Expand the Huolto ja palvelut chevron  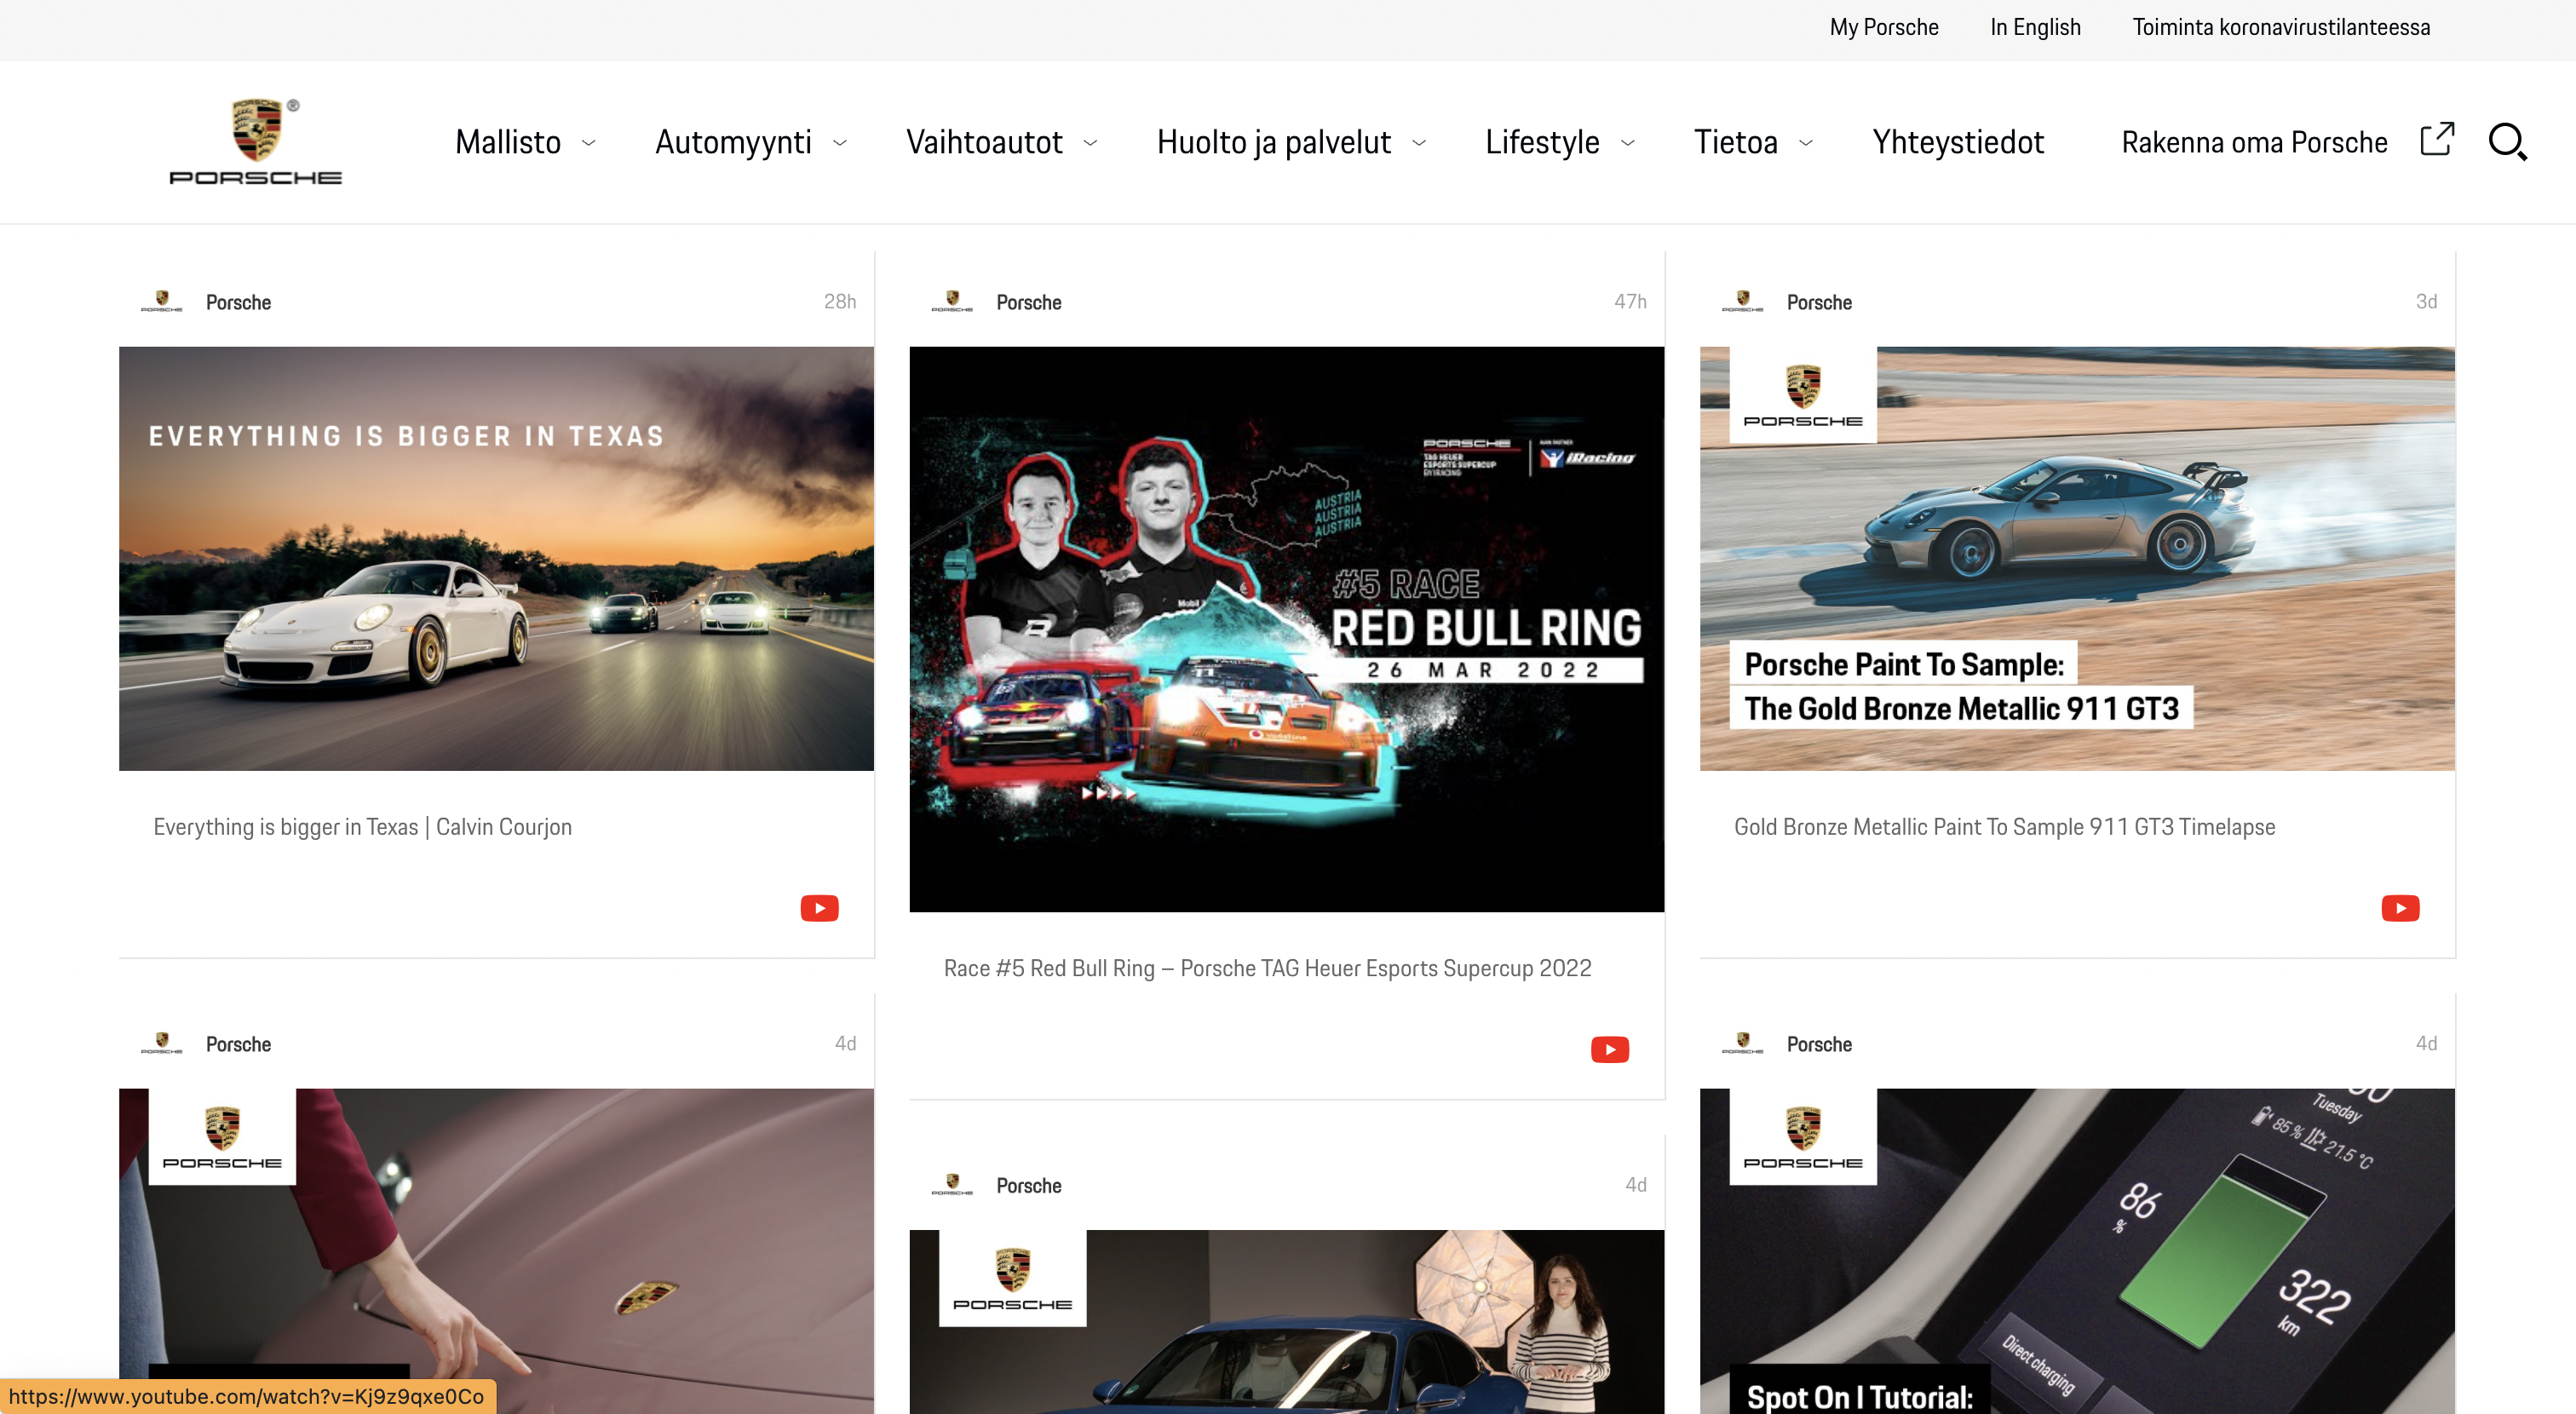point(1419,143)
